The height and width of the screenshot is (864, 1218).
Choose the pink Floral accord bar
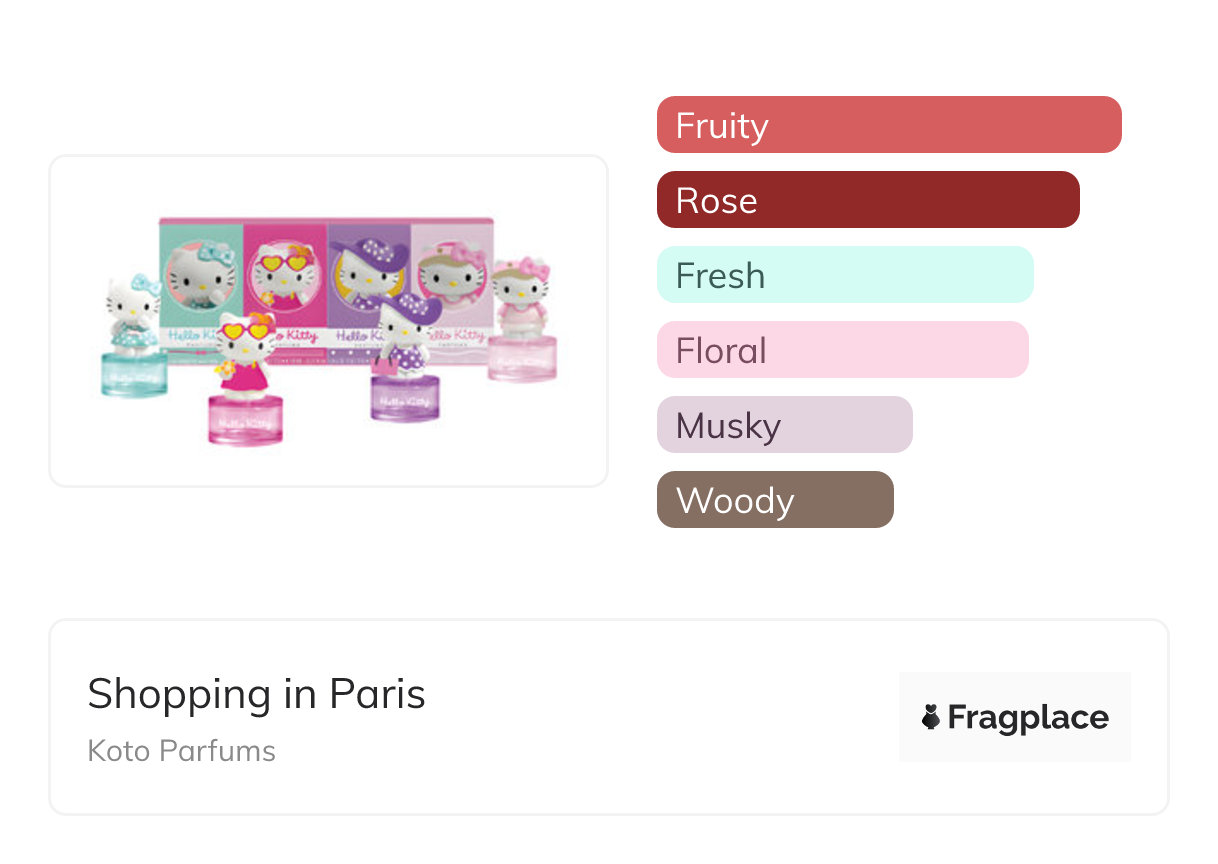coord(842,350)
